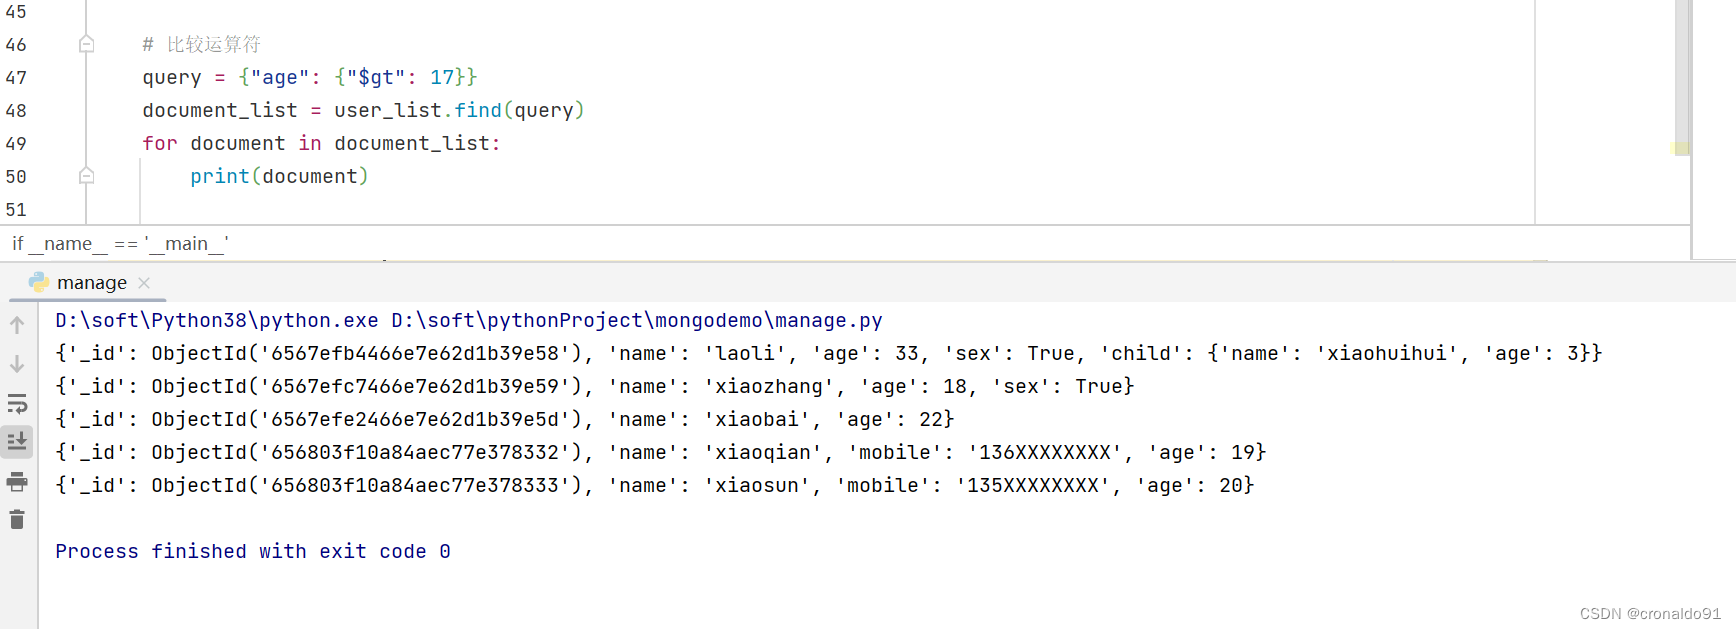Screen dimensions: 1736x629
Task: Click the print(document) statement
Action: point(279,176)
